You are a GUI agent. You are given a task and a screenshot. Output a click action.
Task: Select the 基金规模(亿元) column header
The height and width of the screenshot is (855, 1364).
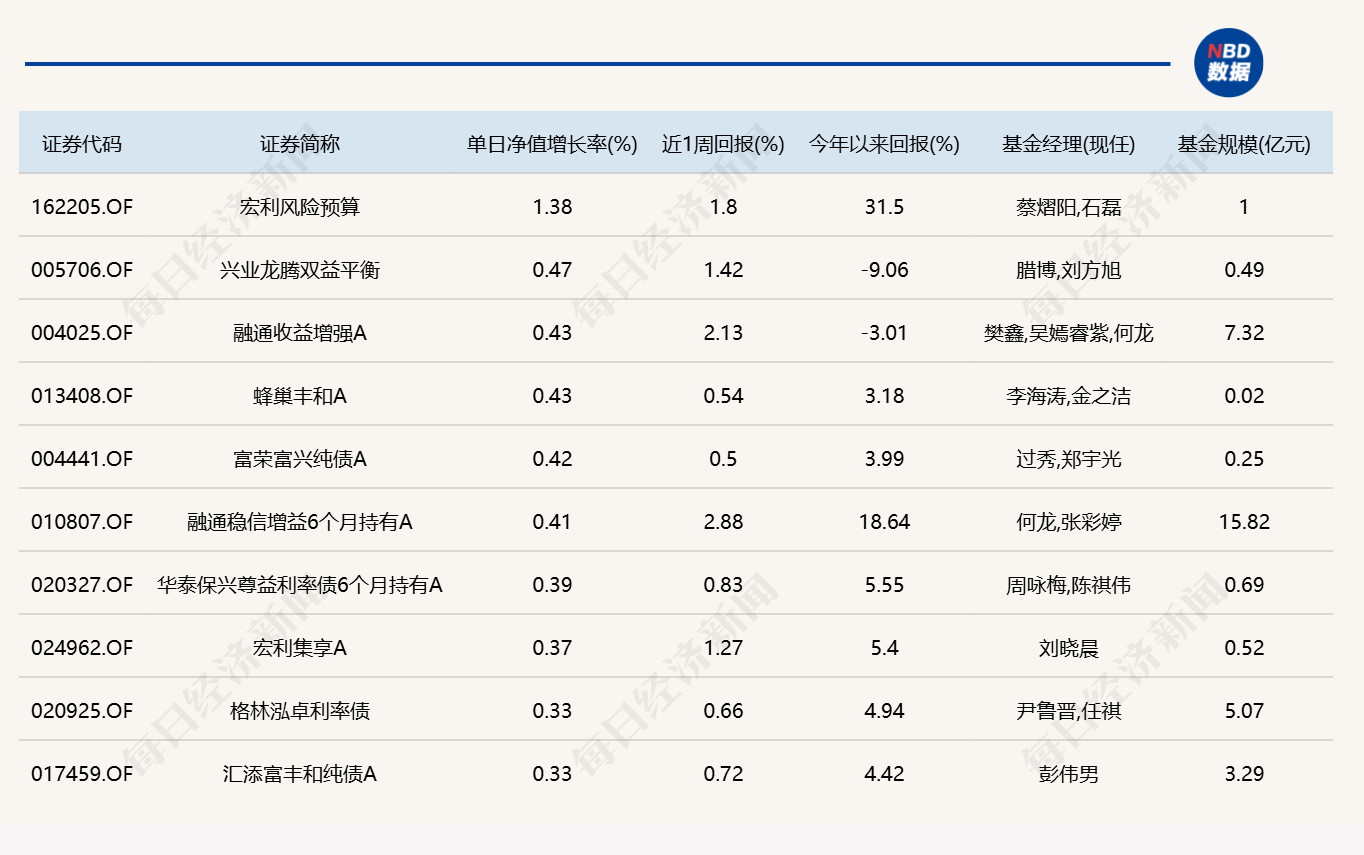[x=1244, y=144]
